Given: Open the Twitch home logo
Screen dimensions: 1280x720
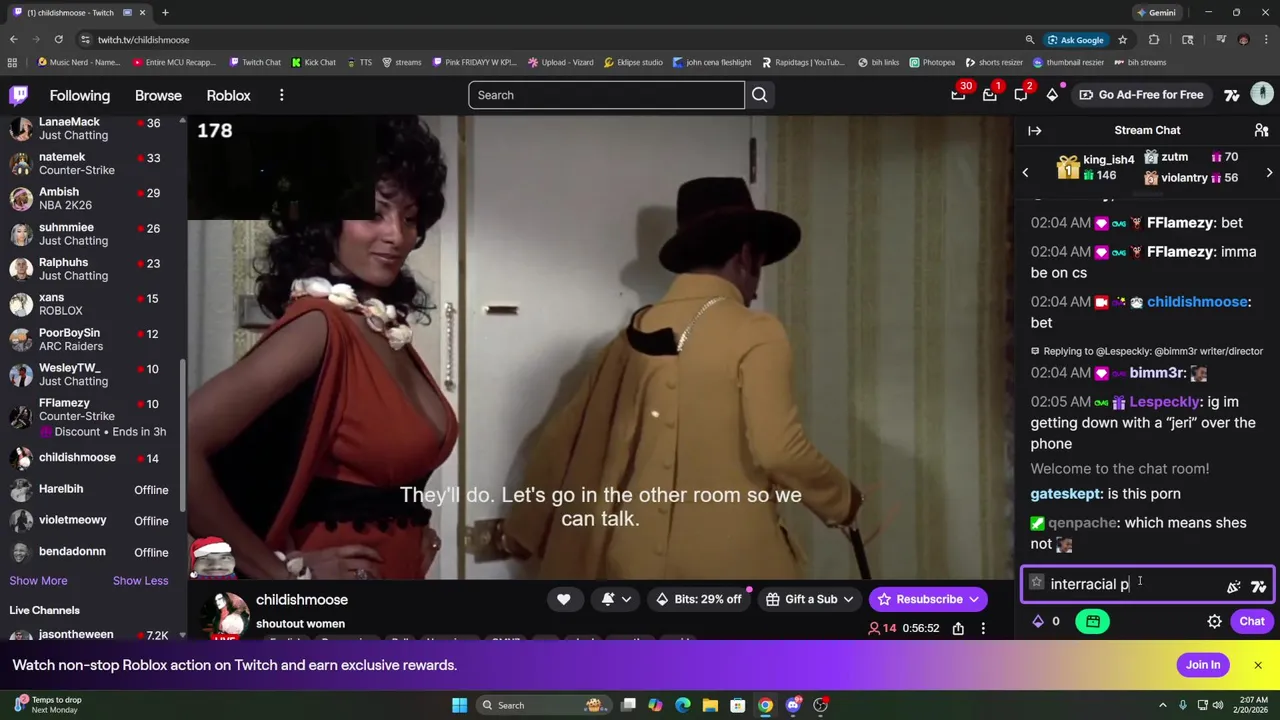Looking at the screenshot, I should click(x=19, y=95).
